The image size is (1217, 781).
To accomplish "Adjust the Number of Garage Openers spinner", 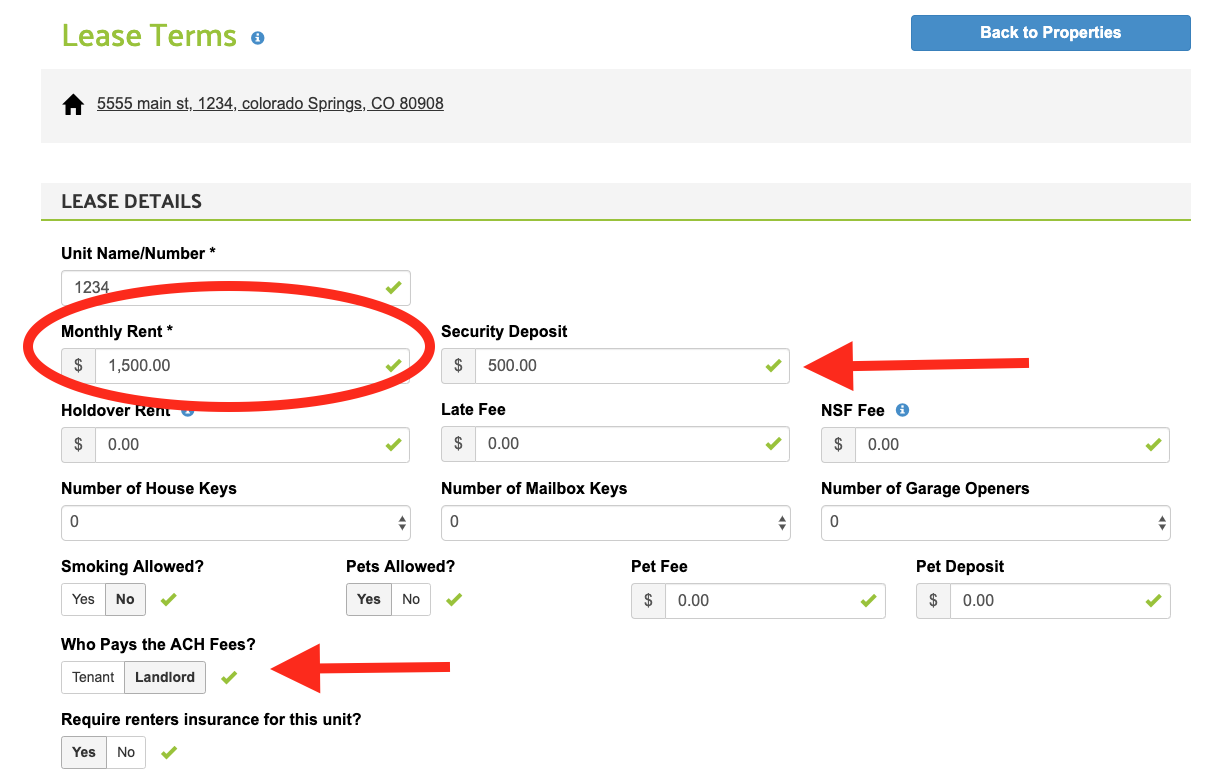I will (x=1162, y=522).
